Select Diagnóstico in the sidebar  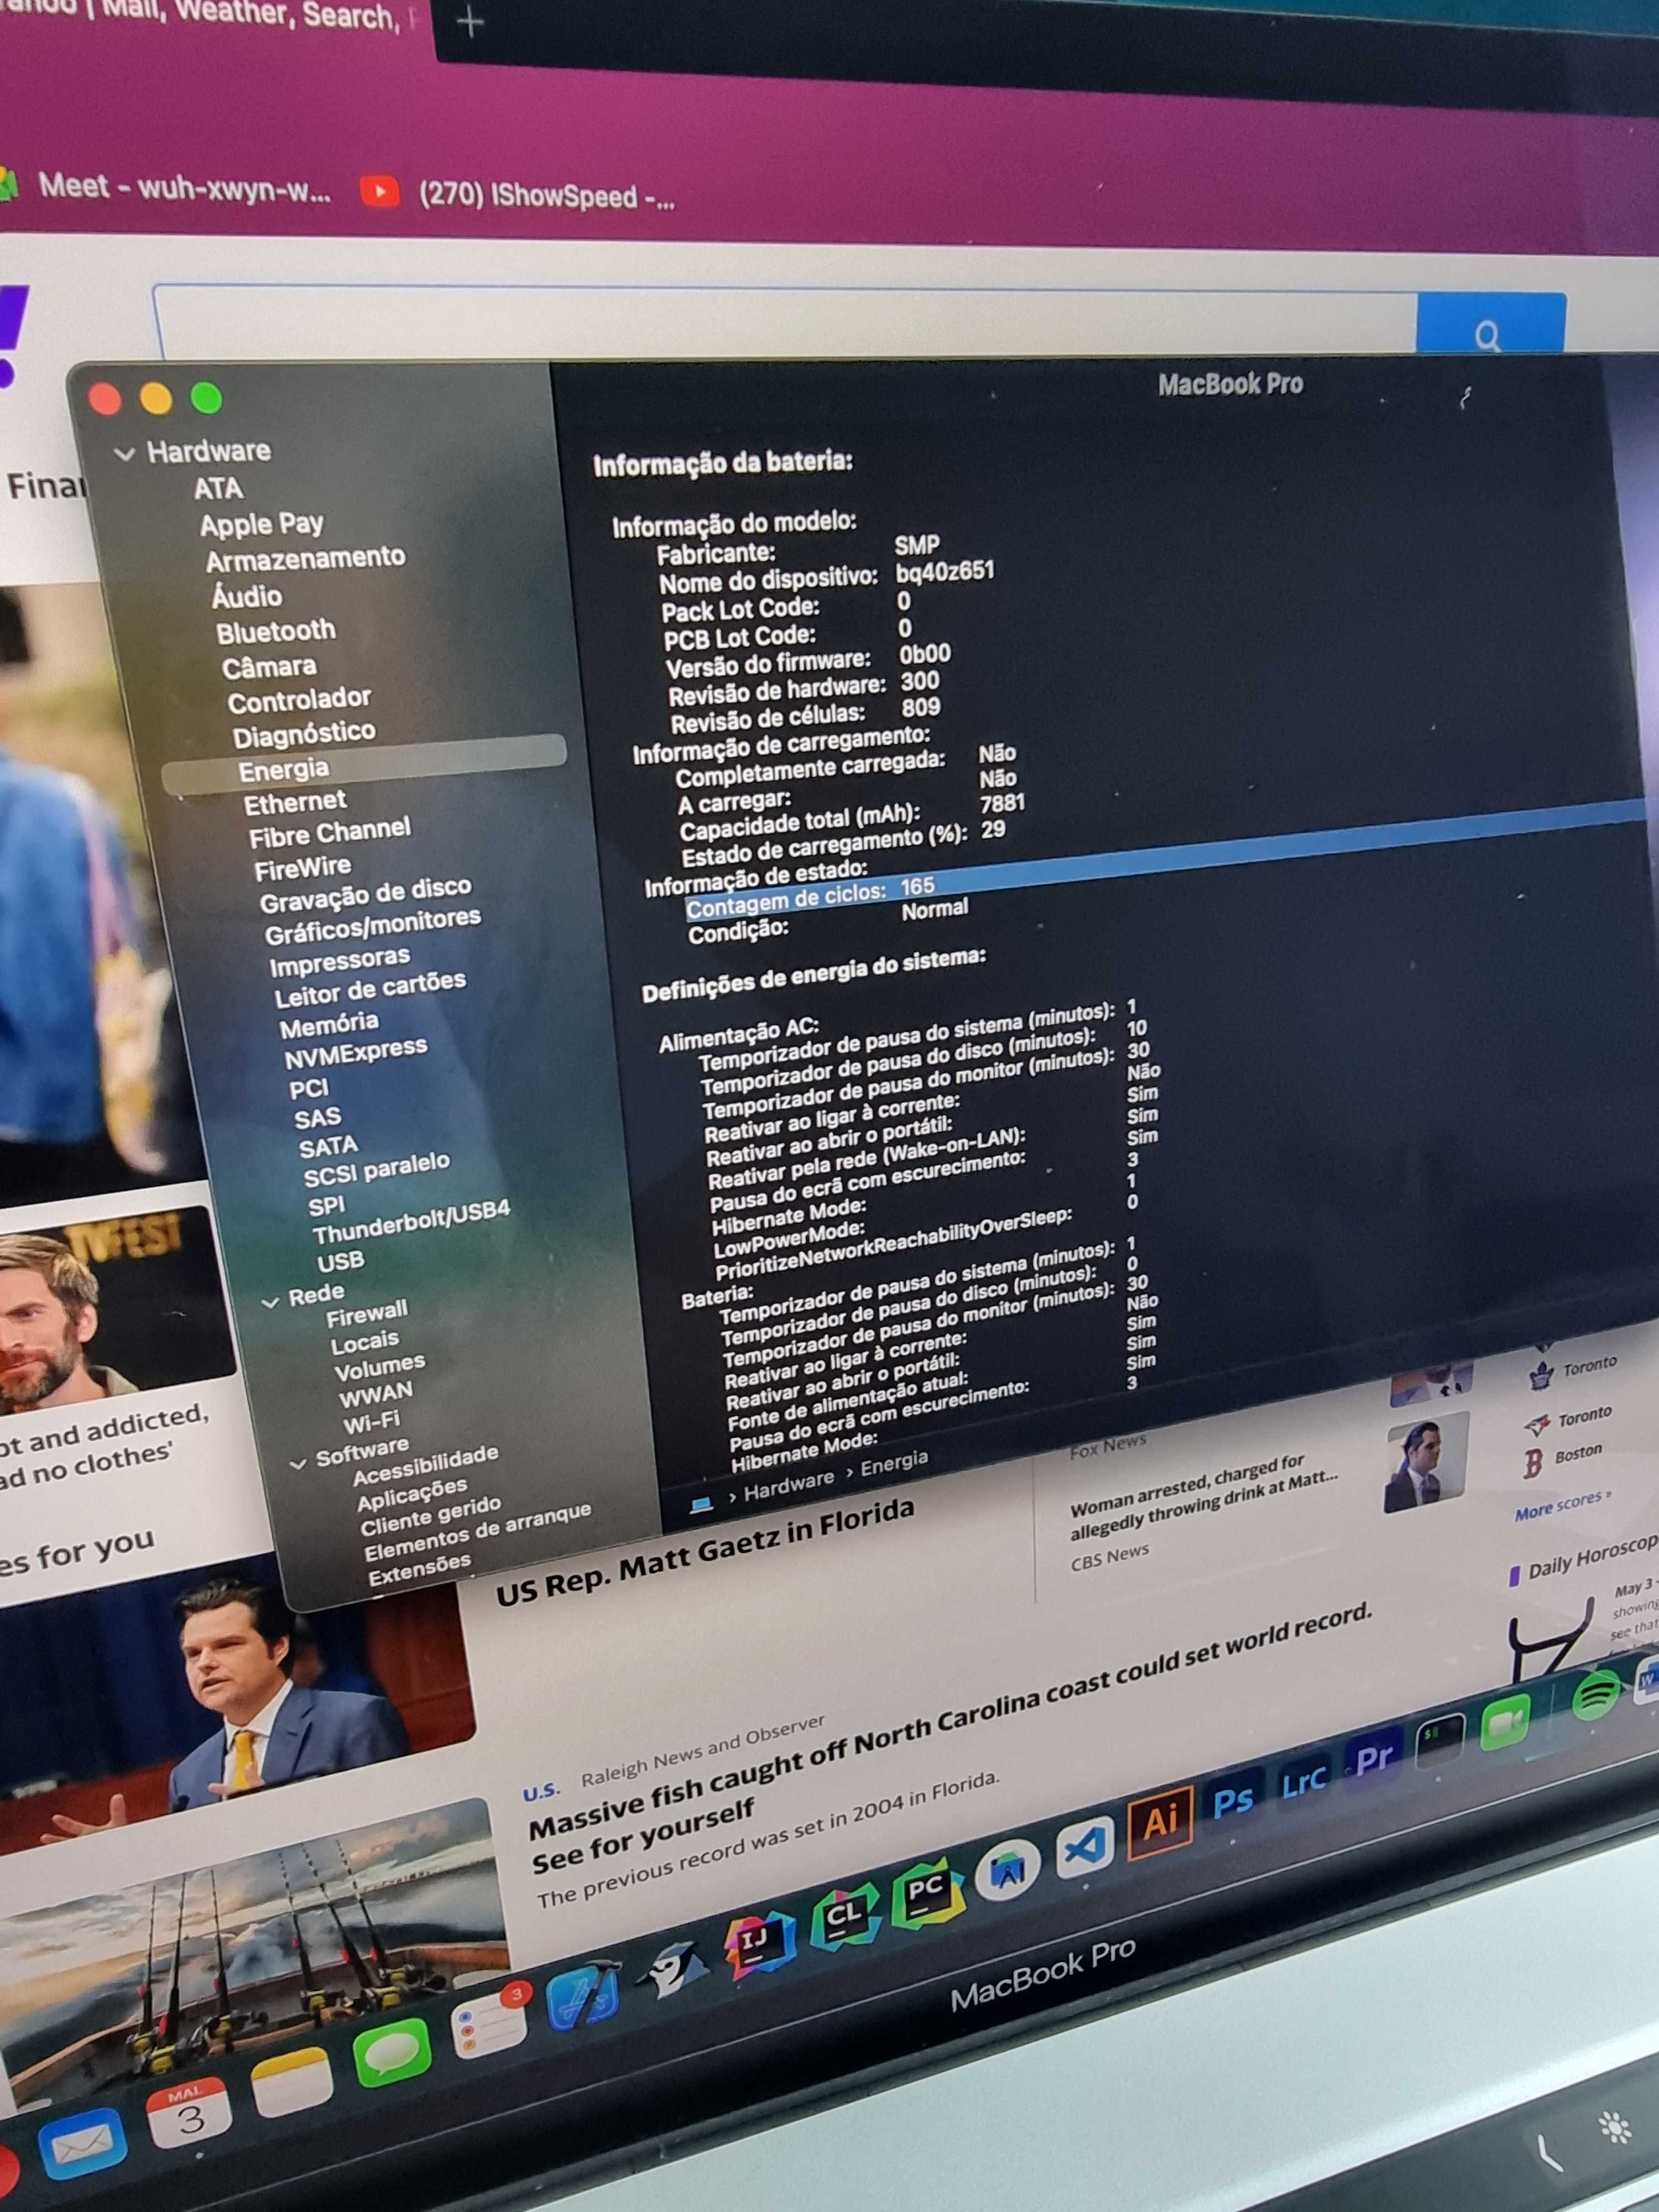pos(304,734)
